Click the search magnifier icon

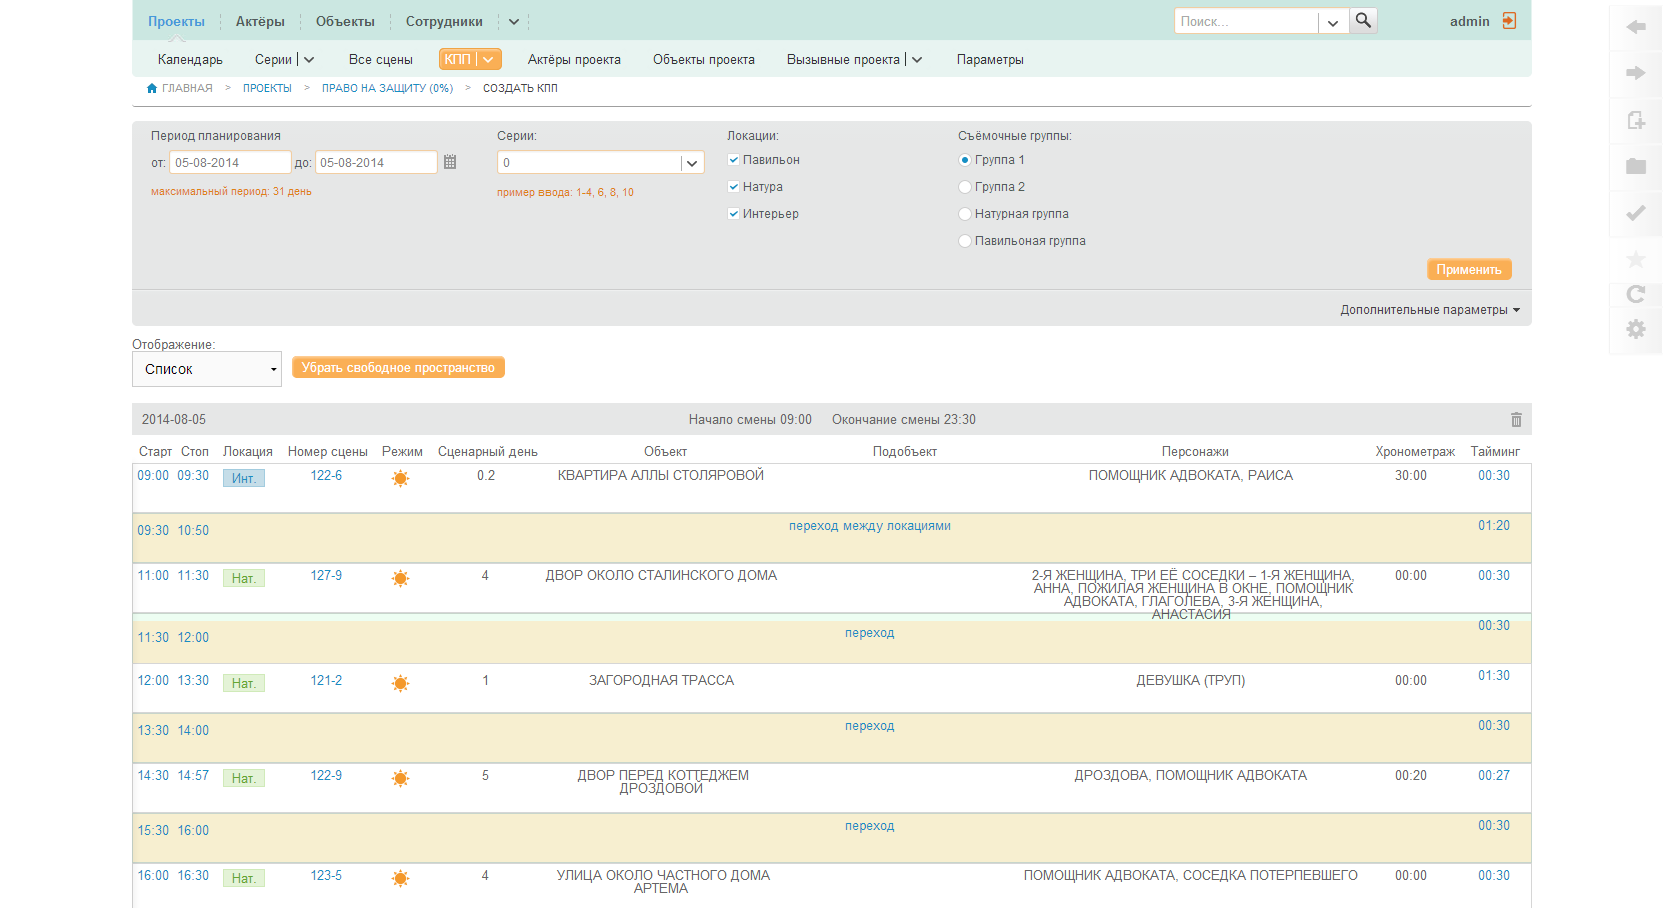(x=1363, y=20)
